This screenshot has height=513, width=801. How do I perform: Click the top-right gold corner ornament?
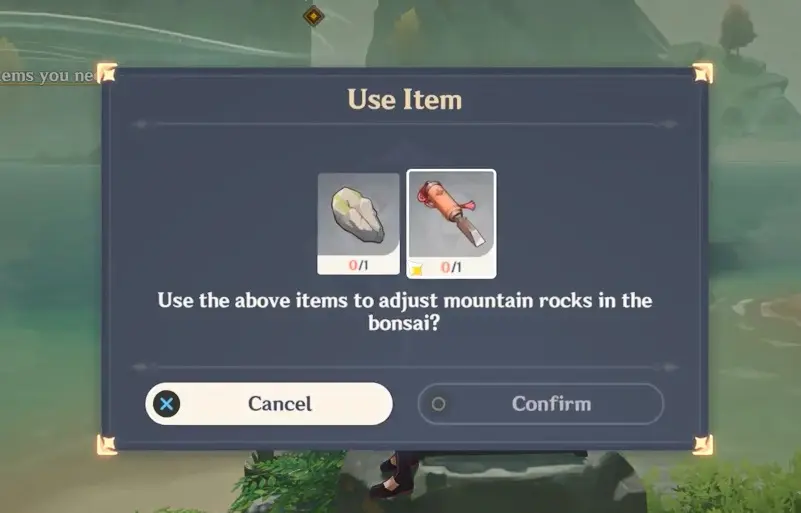703,73
